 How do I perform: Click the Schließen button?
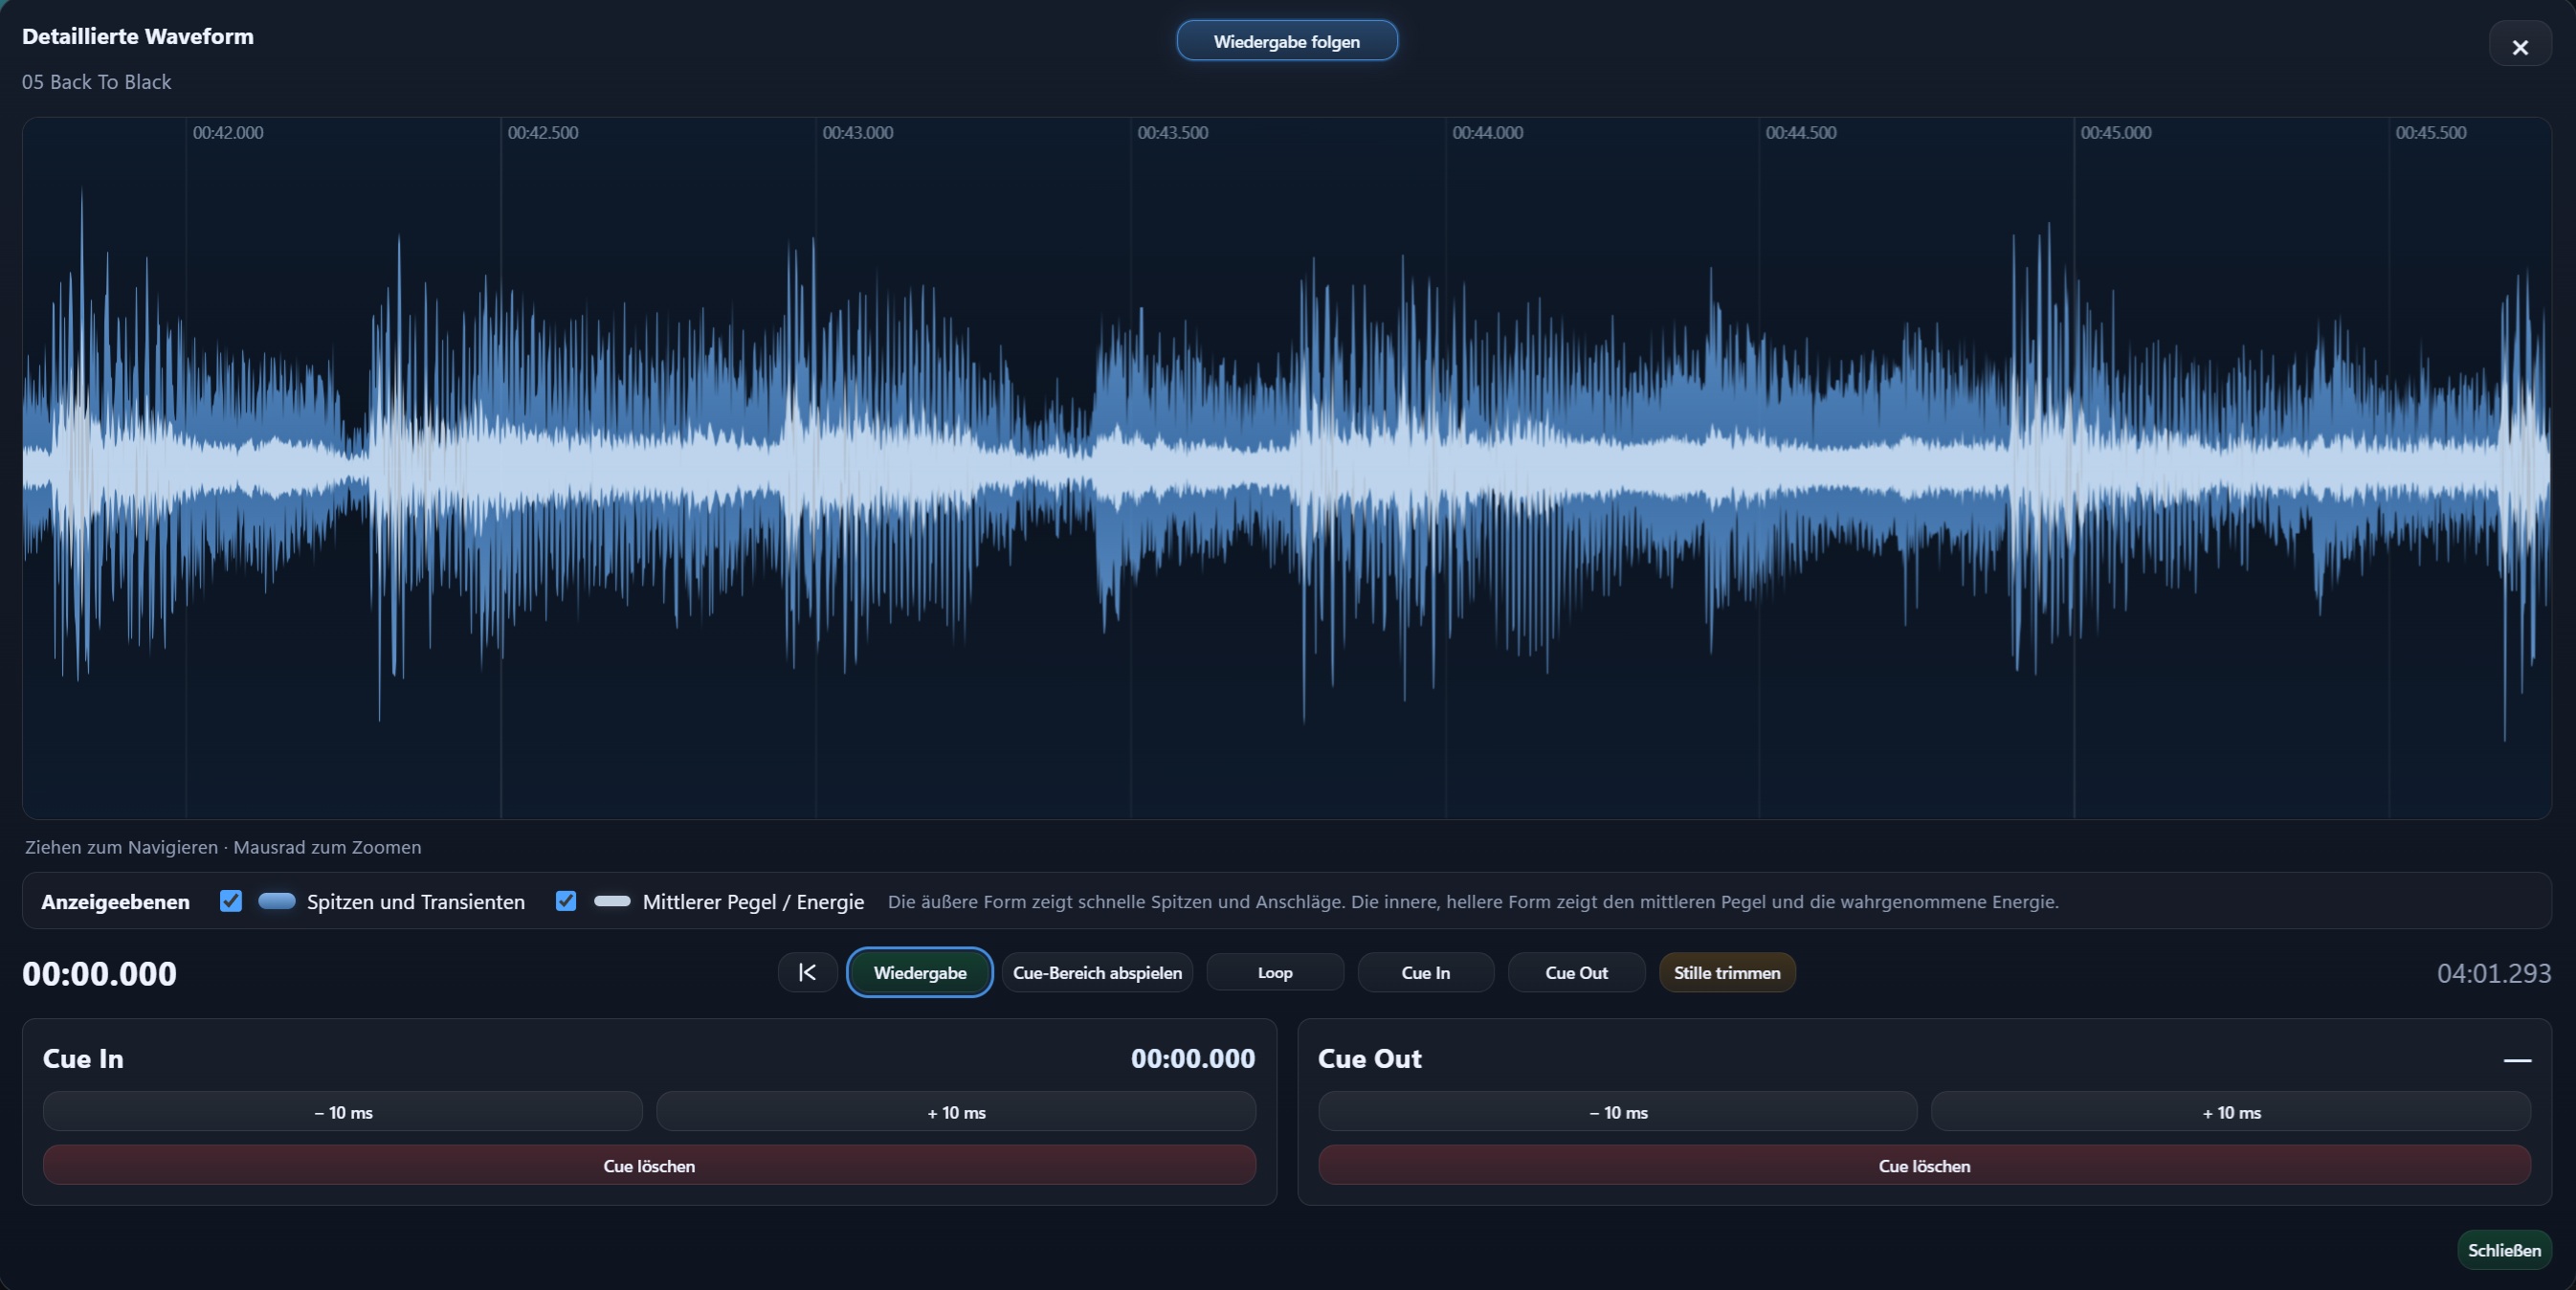(2504, 1250)
